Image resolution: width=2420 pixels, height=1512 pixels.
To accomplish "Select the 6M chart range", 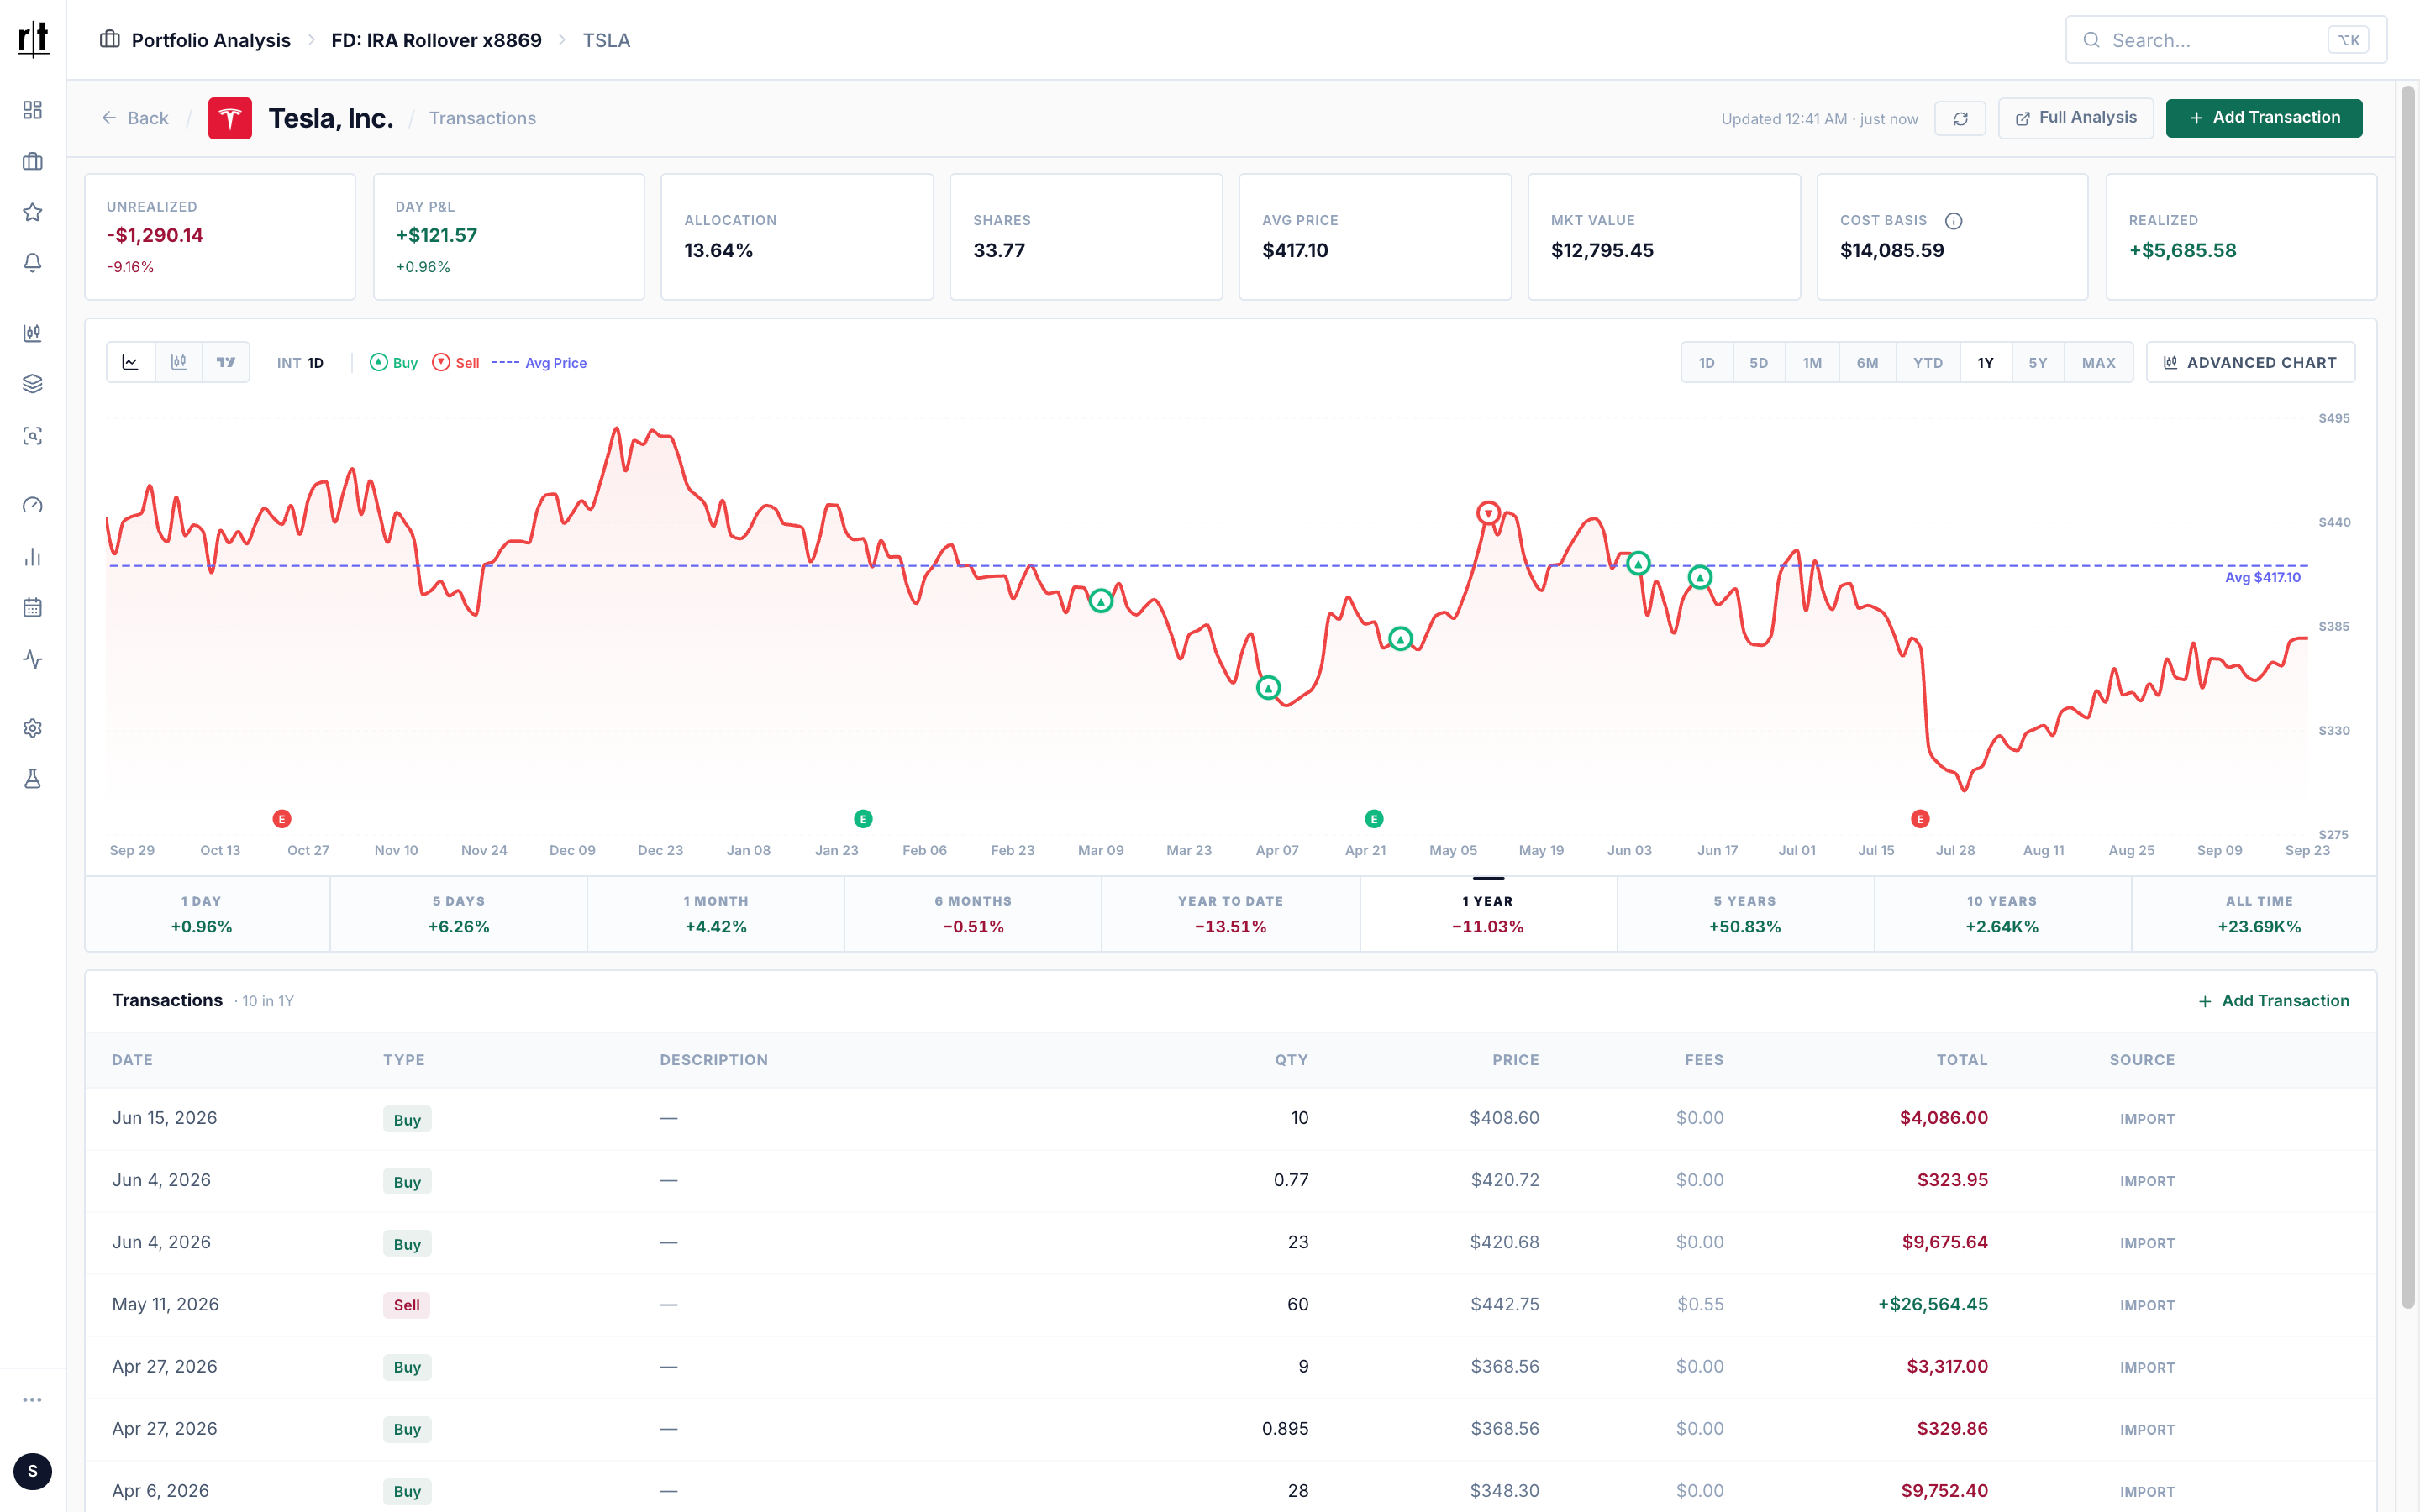I will (1867, 363).
